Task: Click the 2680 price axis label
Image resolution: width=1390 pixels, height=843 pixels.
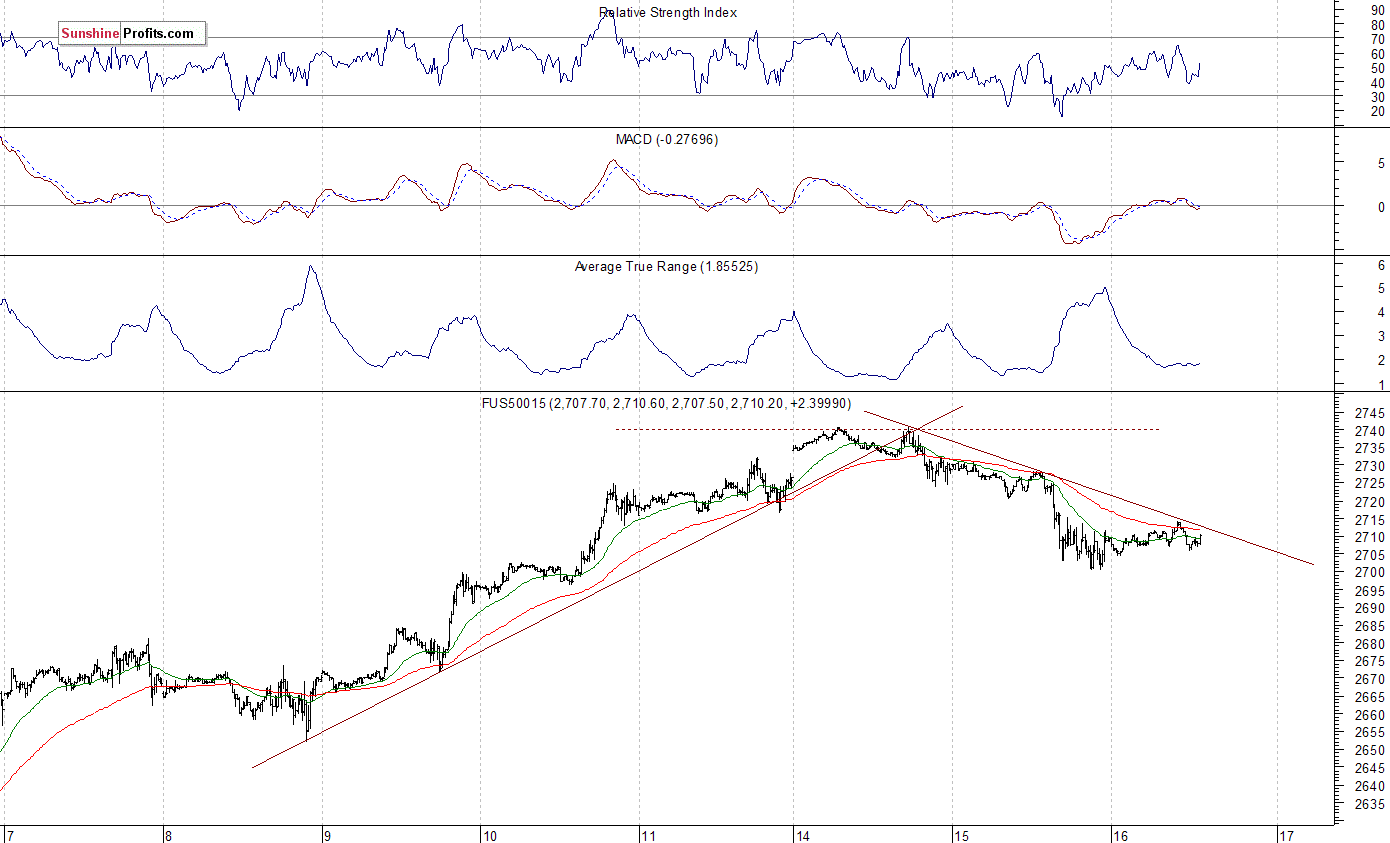Action: 1370,644
